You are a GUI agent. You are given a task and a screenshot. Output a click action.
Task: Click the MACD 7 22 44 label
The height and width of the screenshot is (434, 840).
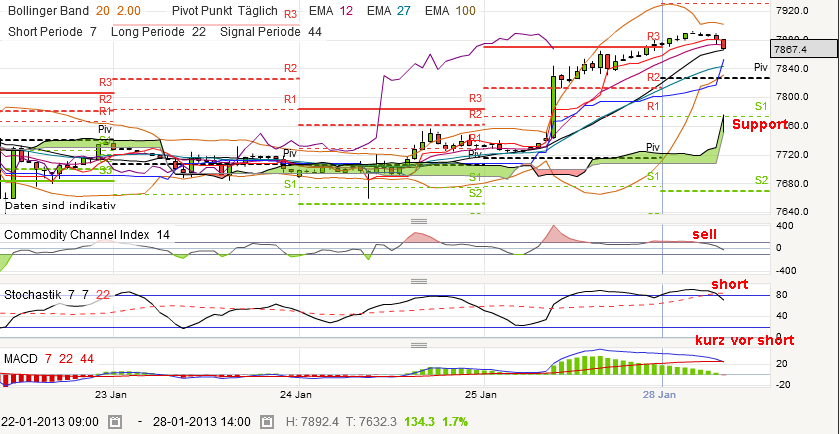tap(49, 358)
